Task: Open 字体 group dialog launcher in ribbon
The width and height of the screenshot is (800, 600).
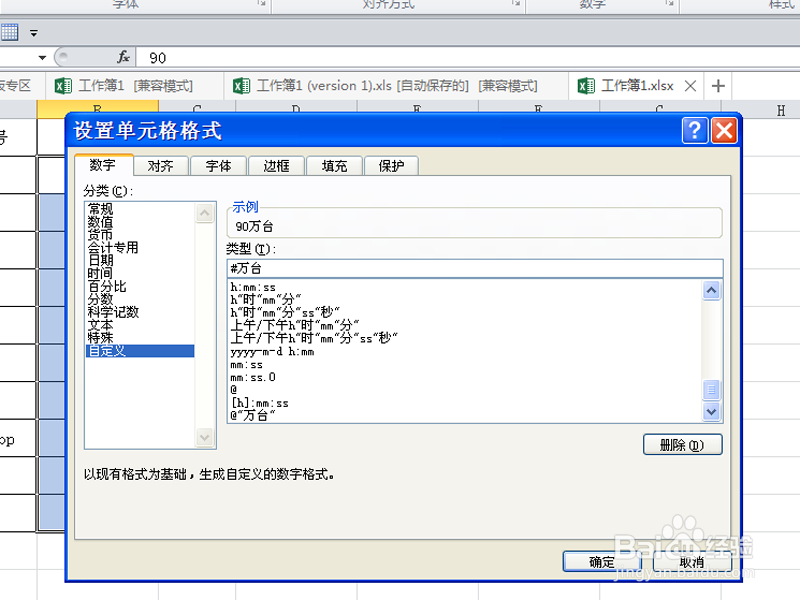Action: 262,4
